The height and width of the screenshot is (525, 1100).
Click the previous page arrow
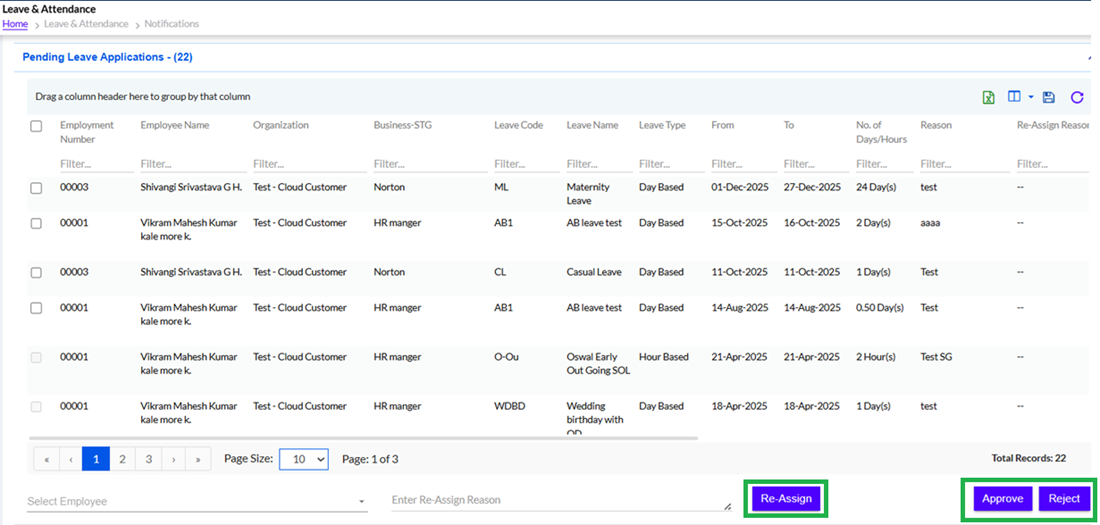[x=71, y=459]
